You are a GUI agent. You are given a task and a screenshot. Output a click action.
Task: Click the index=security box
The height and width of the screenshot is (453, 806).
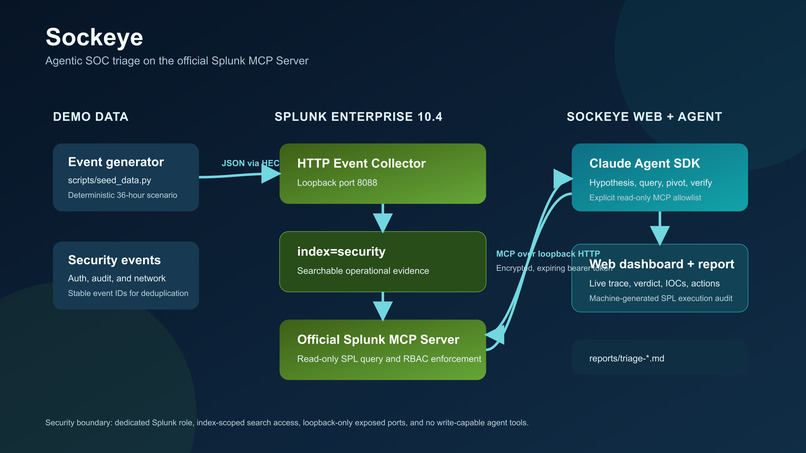coord(382,262)
